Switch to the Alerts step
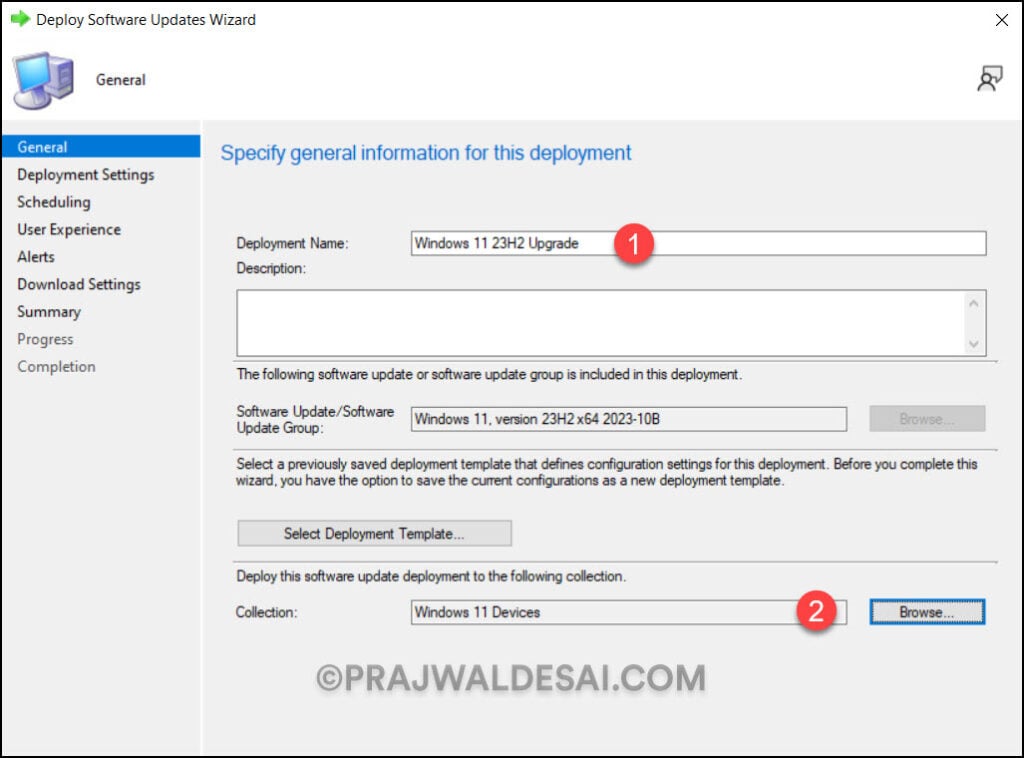This screenshot has height=758, width=1024. tap(36, 257)
